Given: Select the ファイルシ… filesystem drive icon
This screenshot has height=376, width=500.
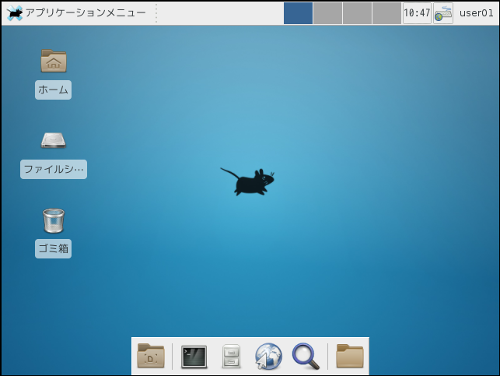Looking at the screenshot, I should 53,140.
